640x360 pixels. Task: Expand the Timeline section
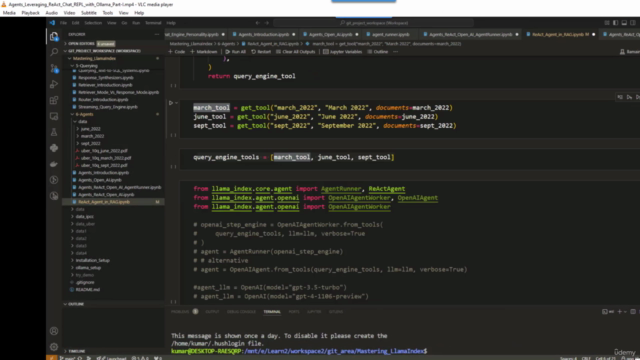[76, 351]
